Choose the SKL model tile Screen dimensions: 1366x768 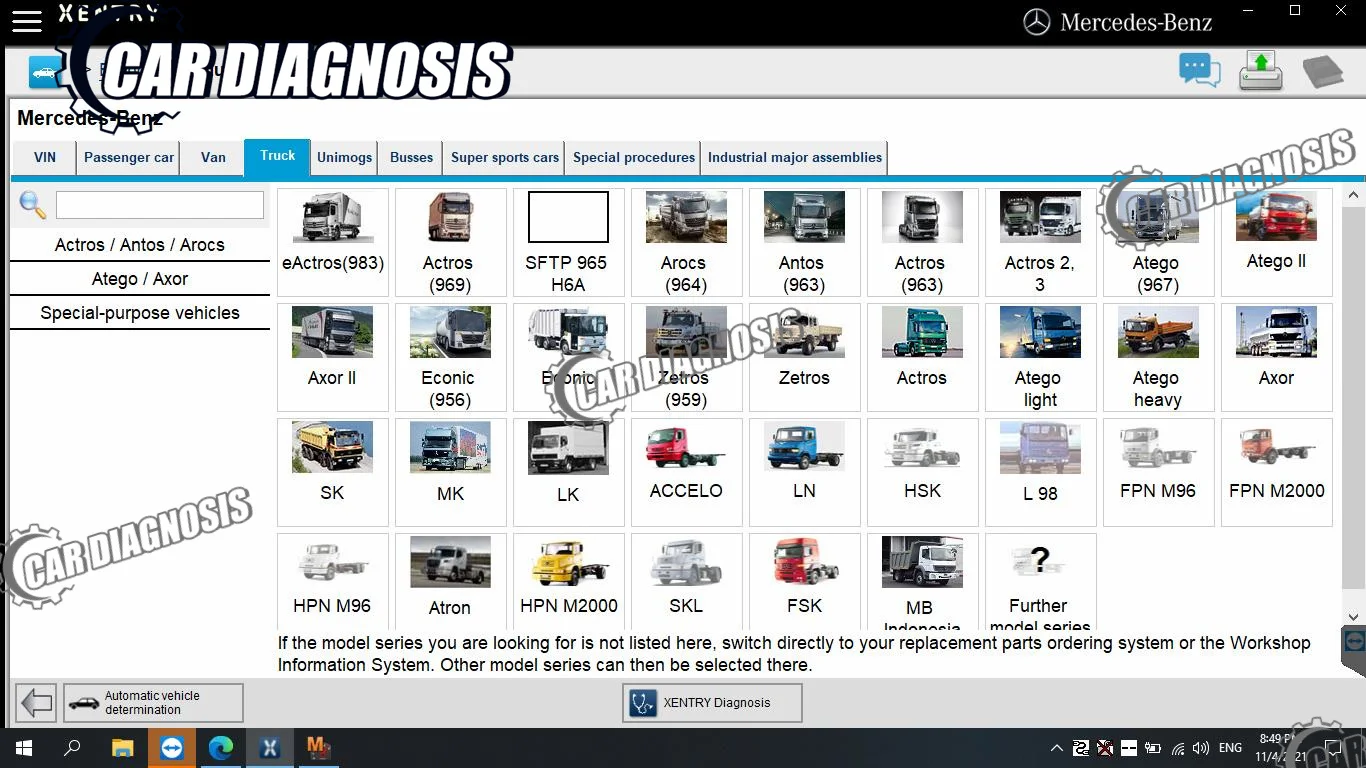point(687,582)
